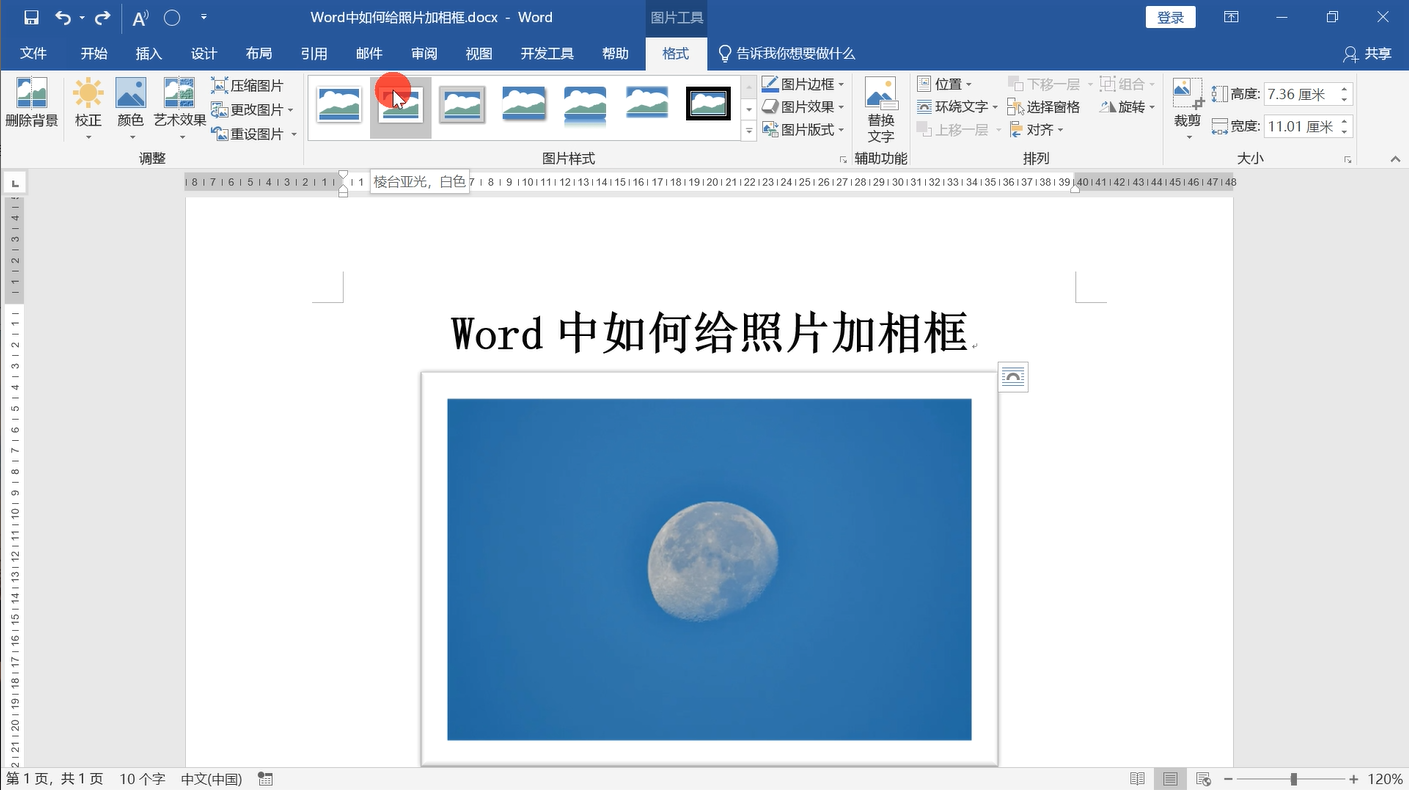
Task: Open the 颜色 color tool
Action: click(x=131, y=109)
